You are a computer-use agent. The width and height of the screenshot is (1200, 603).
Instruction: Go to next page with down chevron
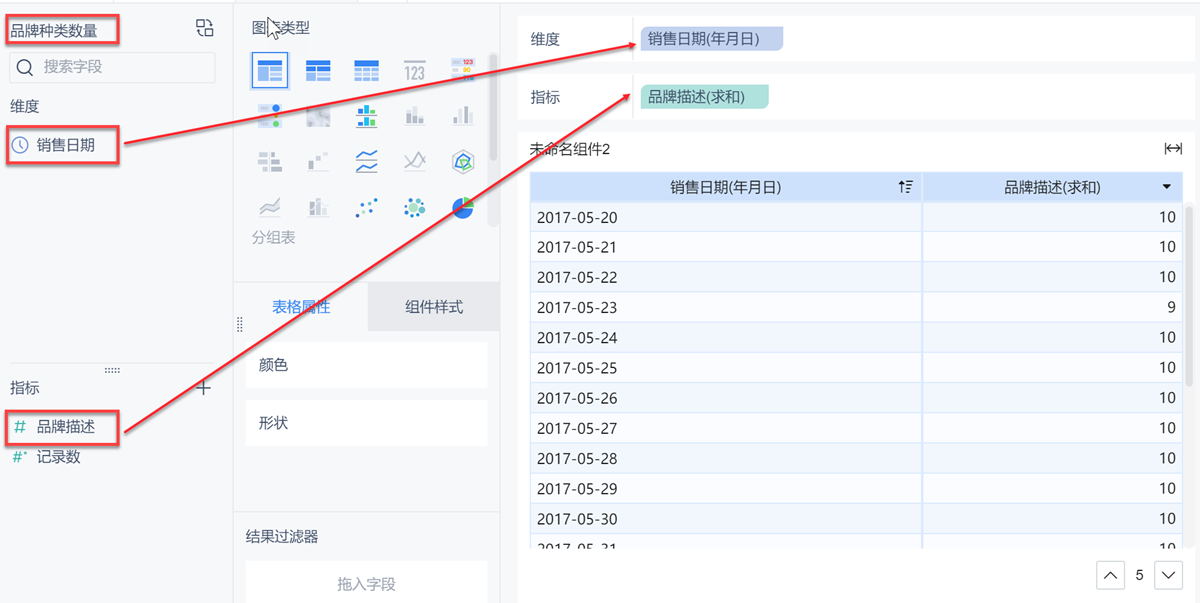1169,576
